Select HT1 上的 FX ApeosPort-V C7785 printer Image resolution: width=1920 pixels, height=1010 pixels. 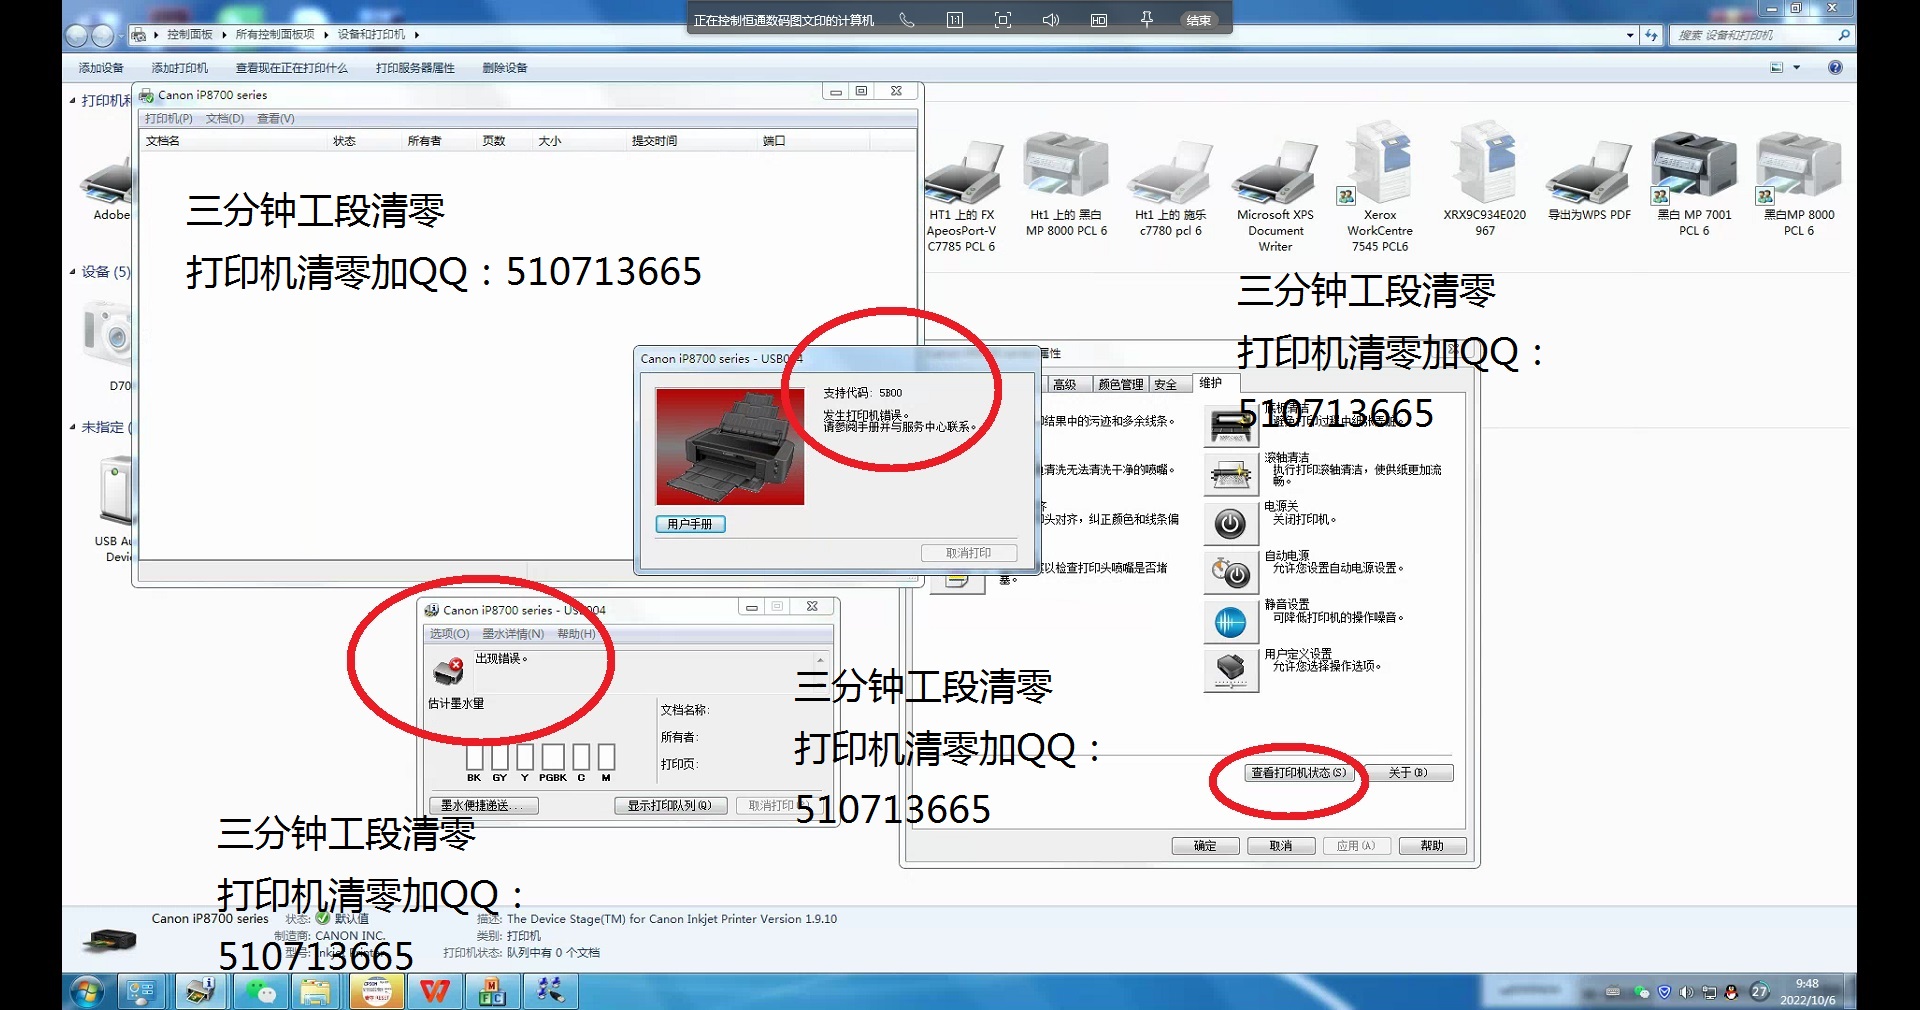(x=962, y=195)
